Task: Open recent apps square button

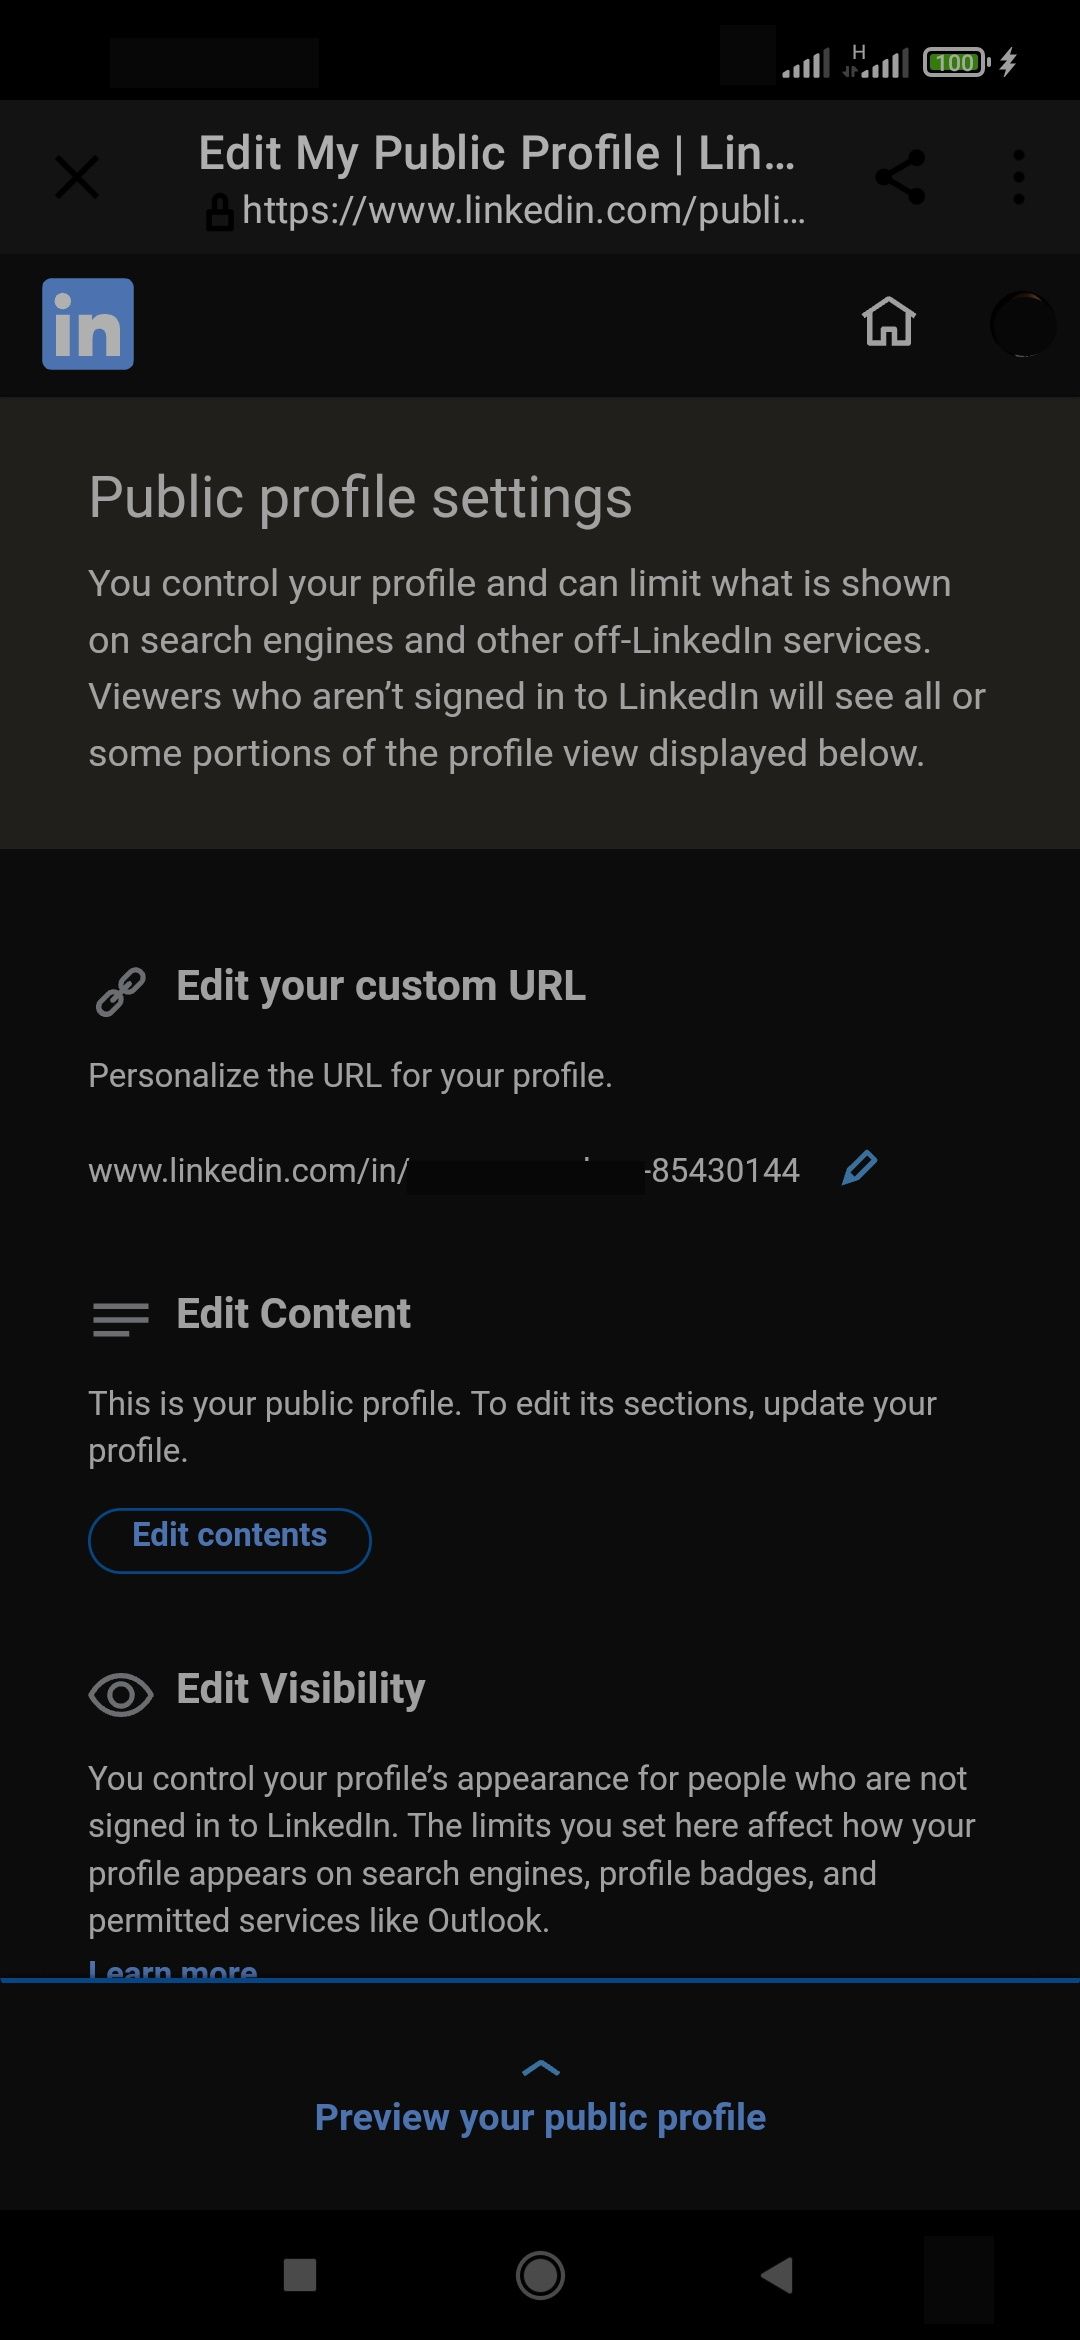Action: [x=300, y=2275]
